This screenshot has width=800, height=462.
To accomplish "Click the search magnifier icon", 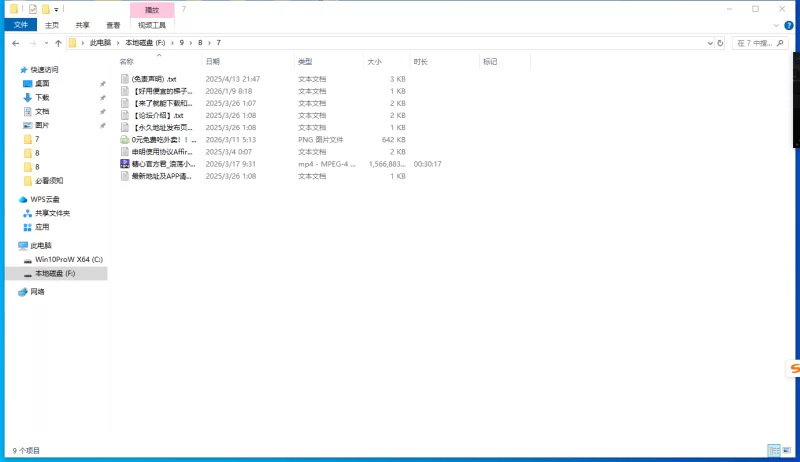I will [780, 43].
